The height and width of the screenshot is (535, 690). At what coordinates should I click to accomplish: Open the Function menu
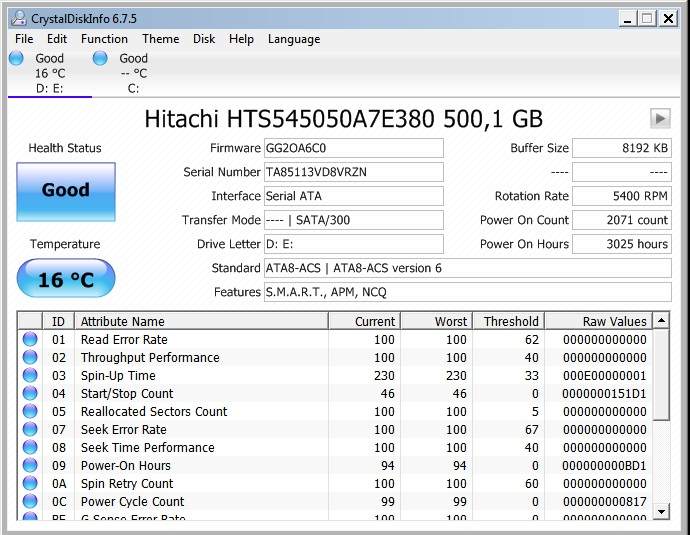(104, 39)
